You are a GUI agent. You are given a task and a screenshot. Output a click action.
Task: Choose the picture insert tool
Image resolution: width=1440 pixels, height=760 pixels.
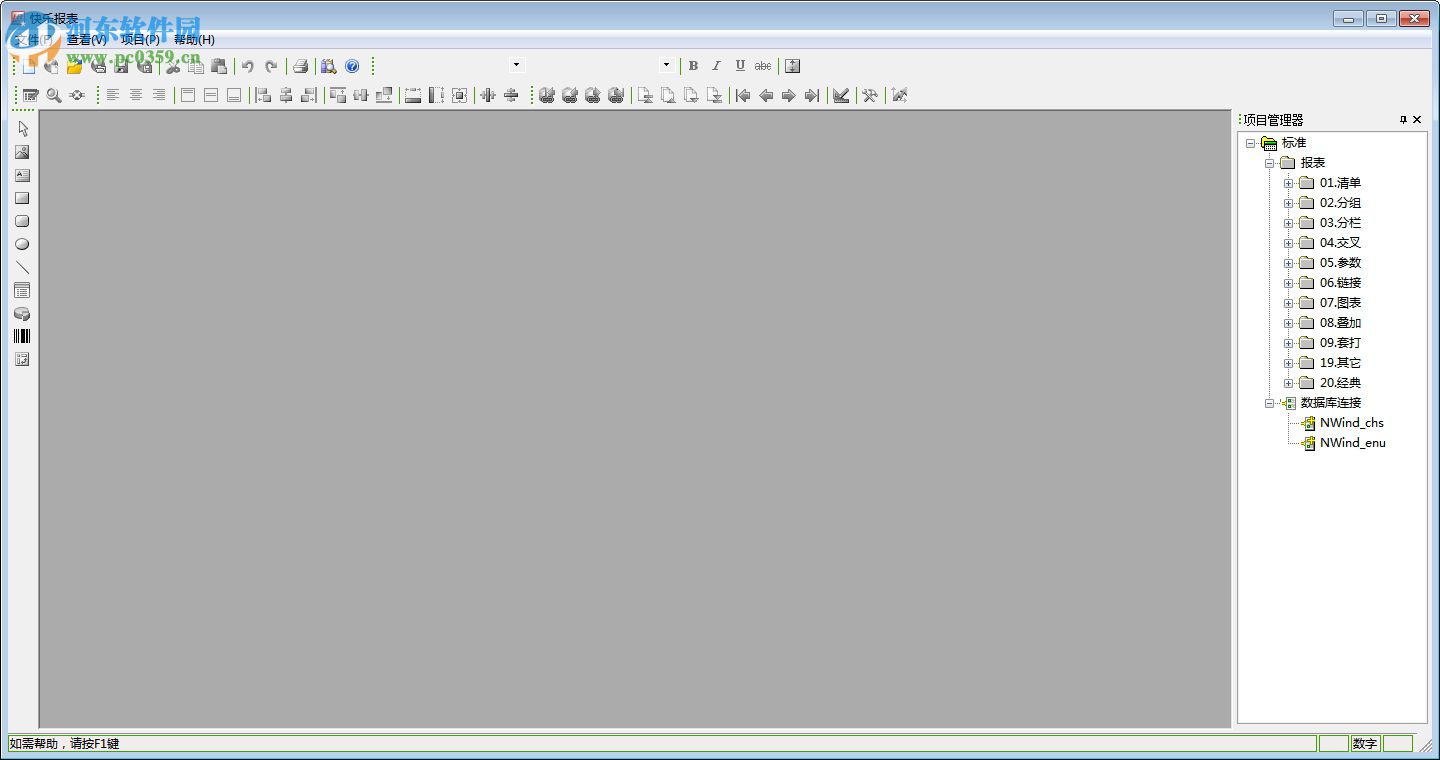pos(22,152)
